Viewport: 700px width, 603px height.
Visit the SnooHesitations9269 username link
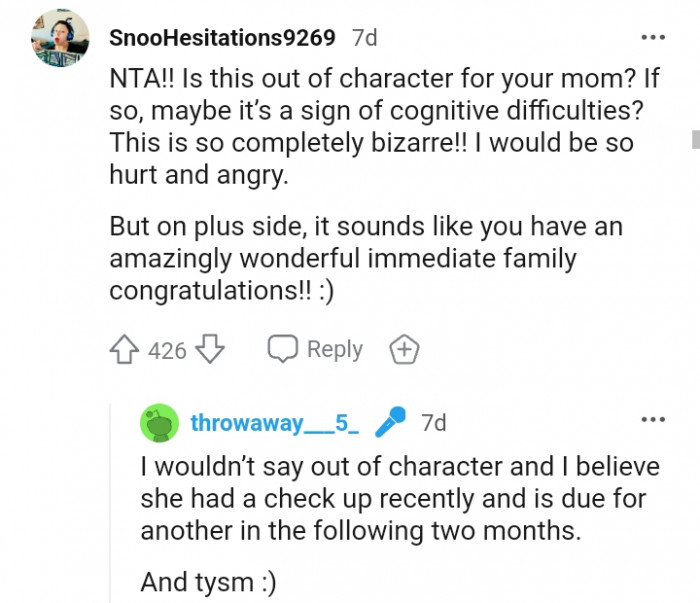pos(222,39)
